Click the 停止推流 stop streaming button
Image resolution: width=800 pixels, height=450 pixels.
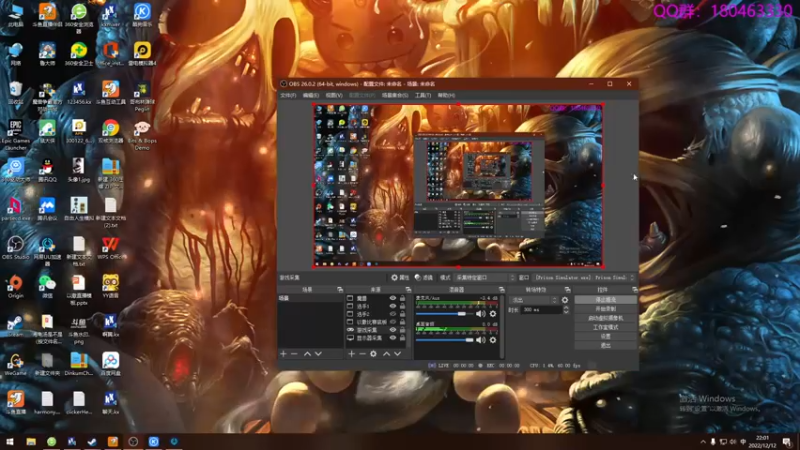click(x=606, y=300)
